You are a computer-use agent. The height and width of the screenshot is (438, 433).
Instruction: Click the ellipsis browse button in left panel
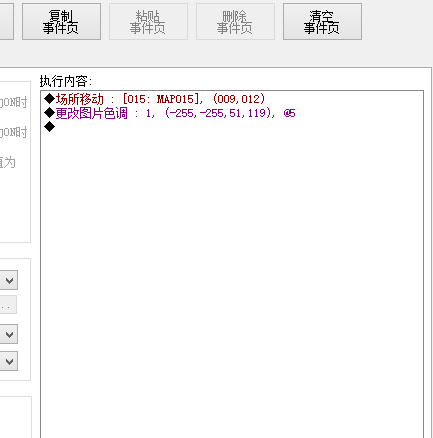click(x=7, y=305)
